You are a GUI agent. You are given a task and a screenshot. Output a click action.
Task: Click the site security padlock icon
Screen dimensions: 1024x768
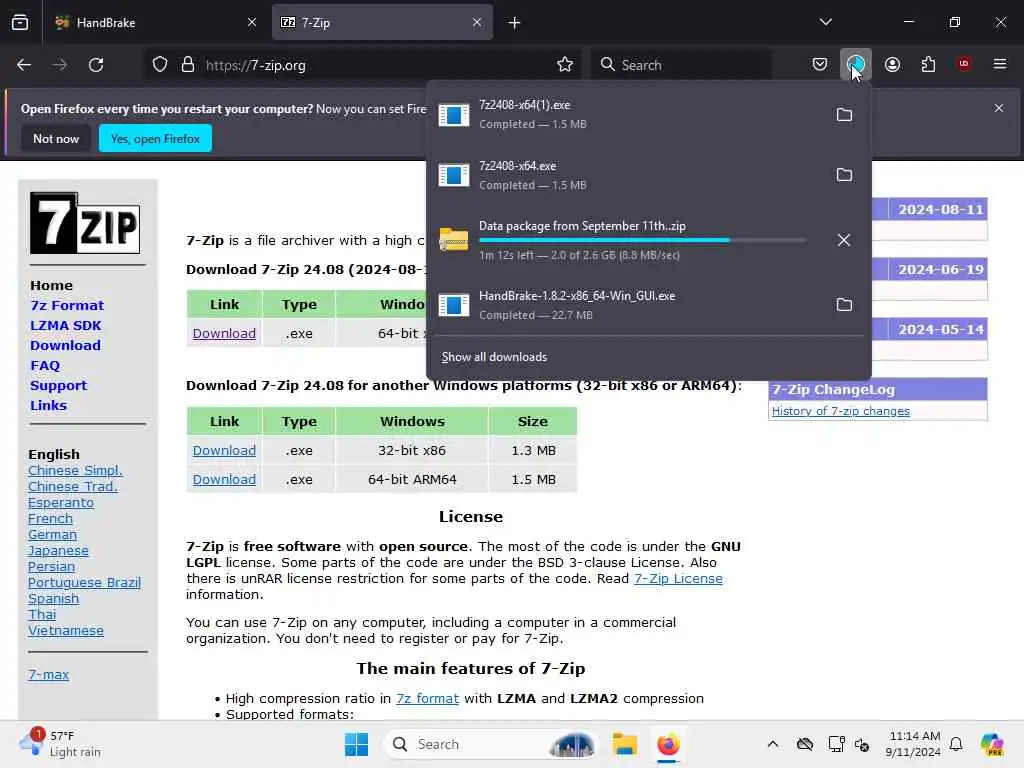(x=188, y=65)
